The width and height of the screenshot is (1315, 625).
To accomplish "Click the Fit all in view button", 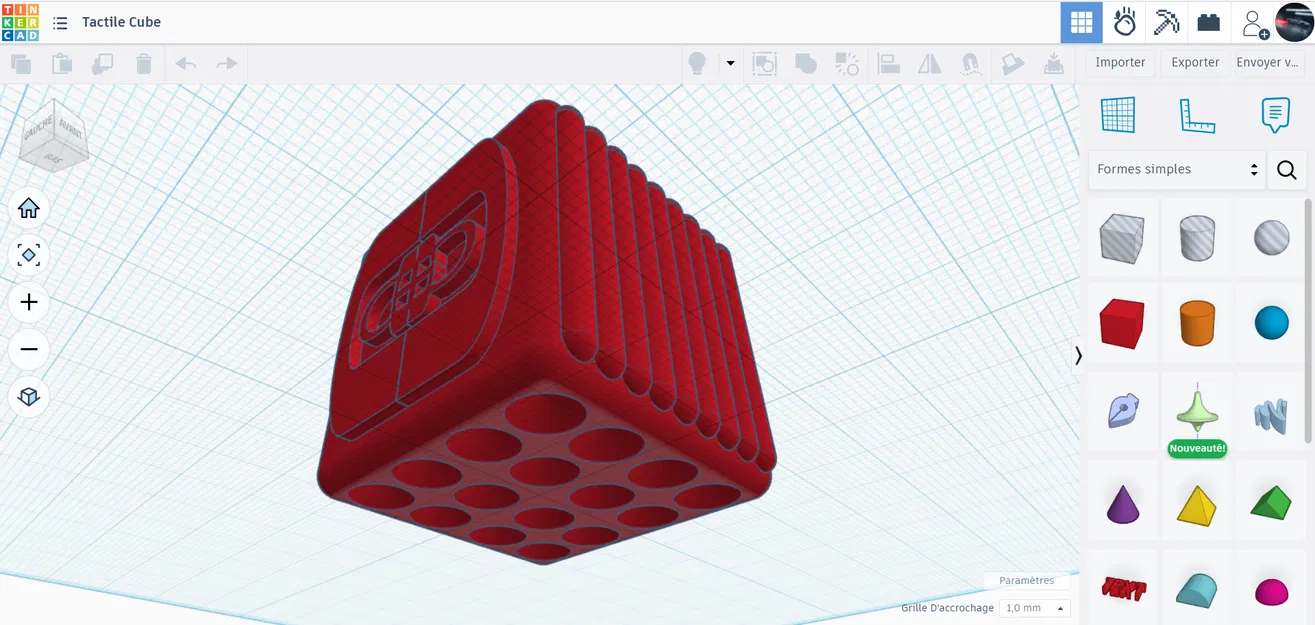I will pos(29,255).
